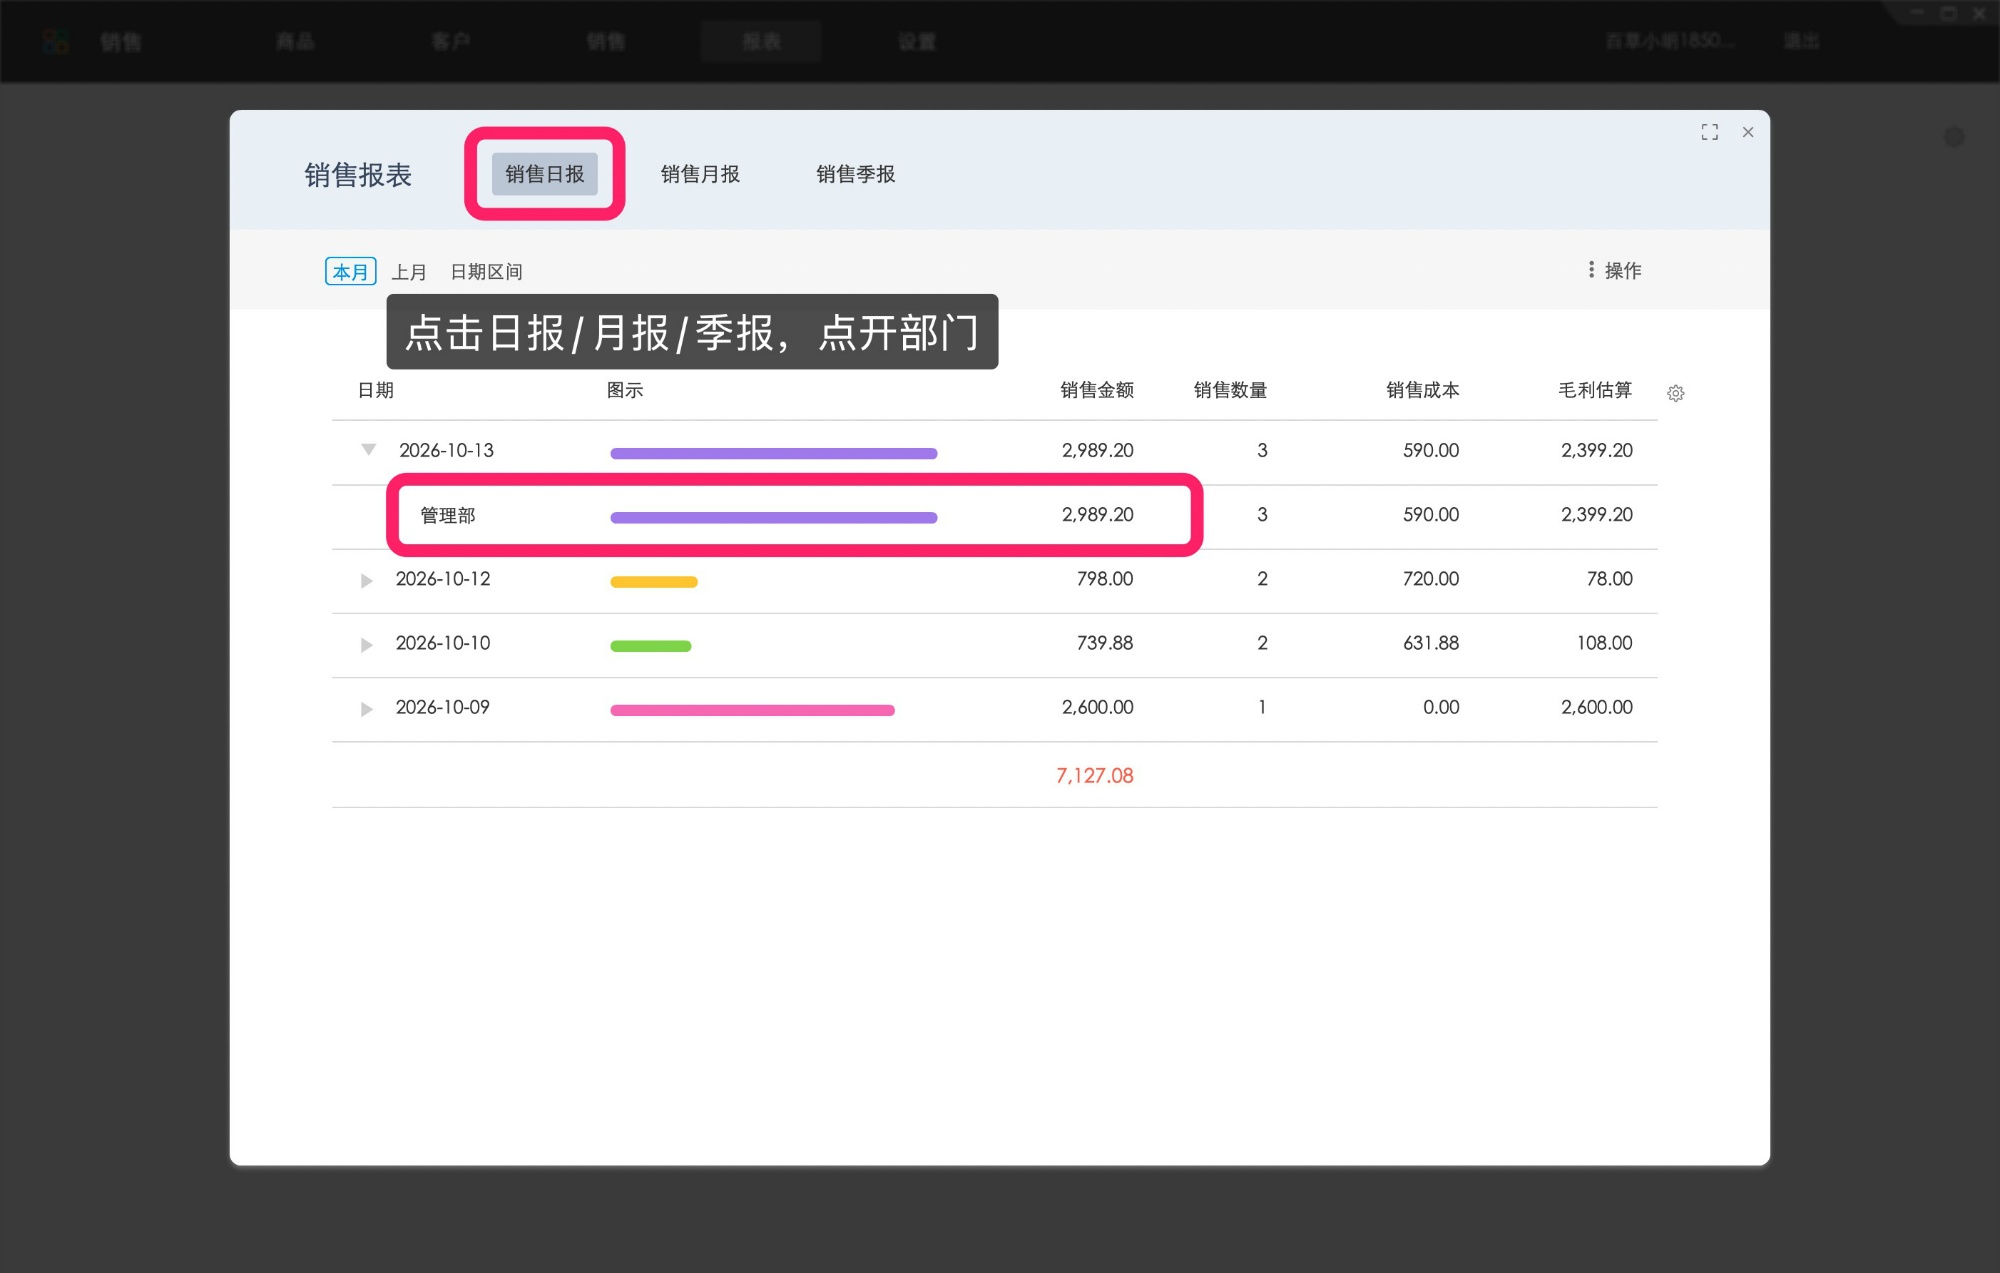Switch to the 销售日报 tab

(545, 174)
